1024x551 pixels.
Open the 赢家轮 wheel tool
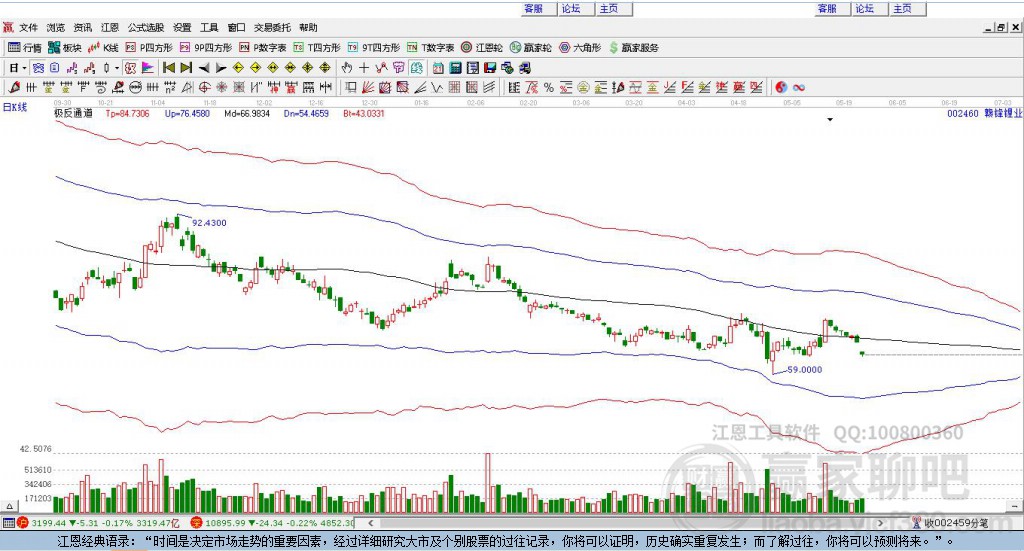pyautogui.click(x=530, y=48)
